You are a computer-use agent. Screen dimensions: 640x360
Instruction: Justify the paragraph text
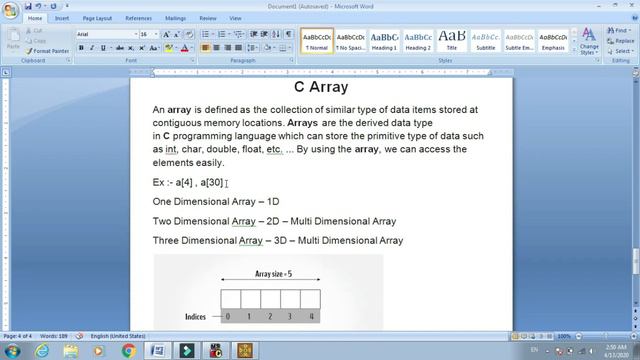click(238, 48)
